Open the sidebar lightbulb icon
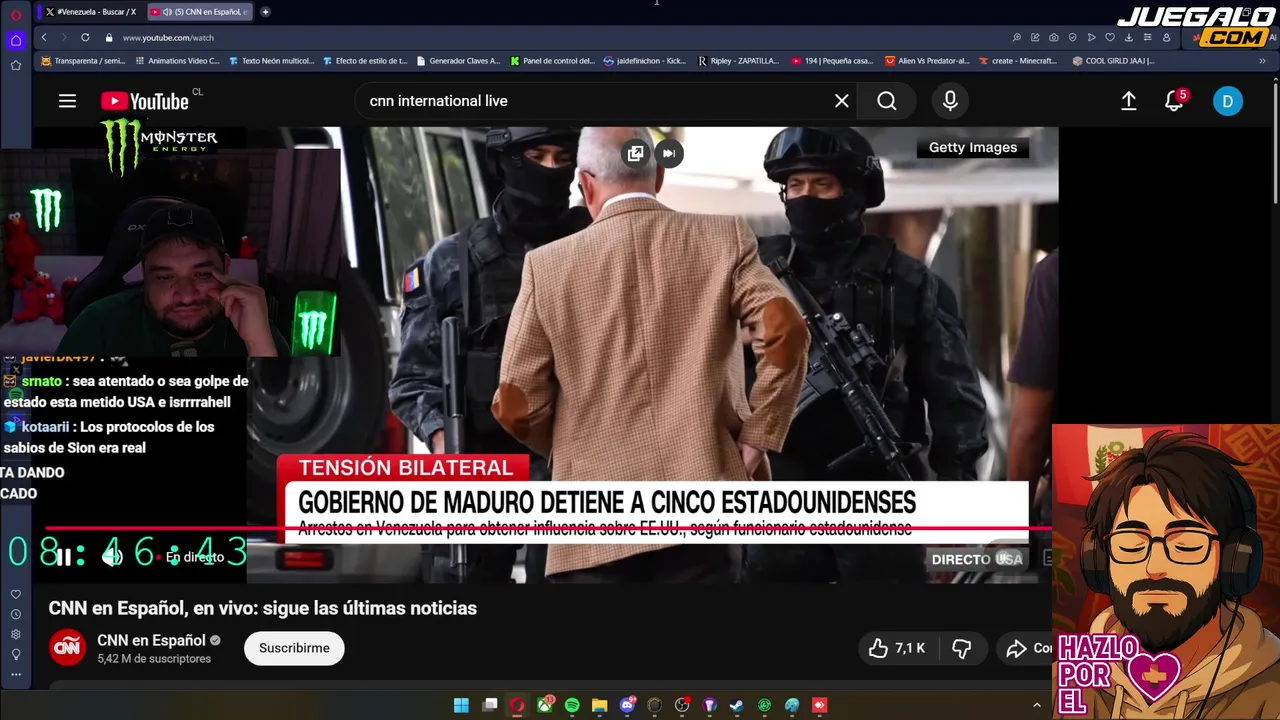This screenshot has width=1280, height=720. coord(16,654)
